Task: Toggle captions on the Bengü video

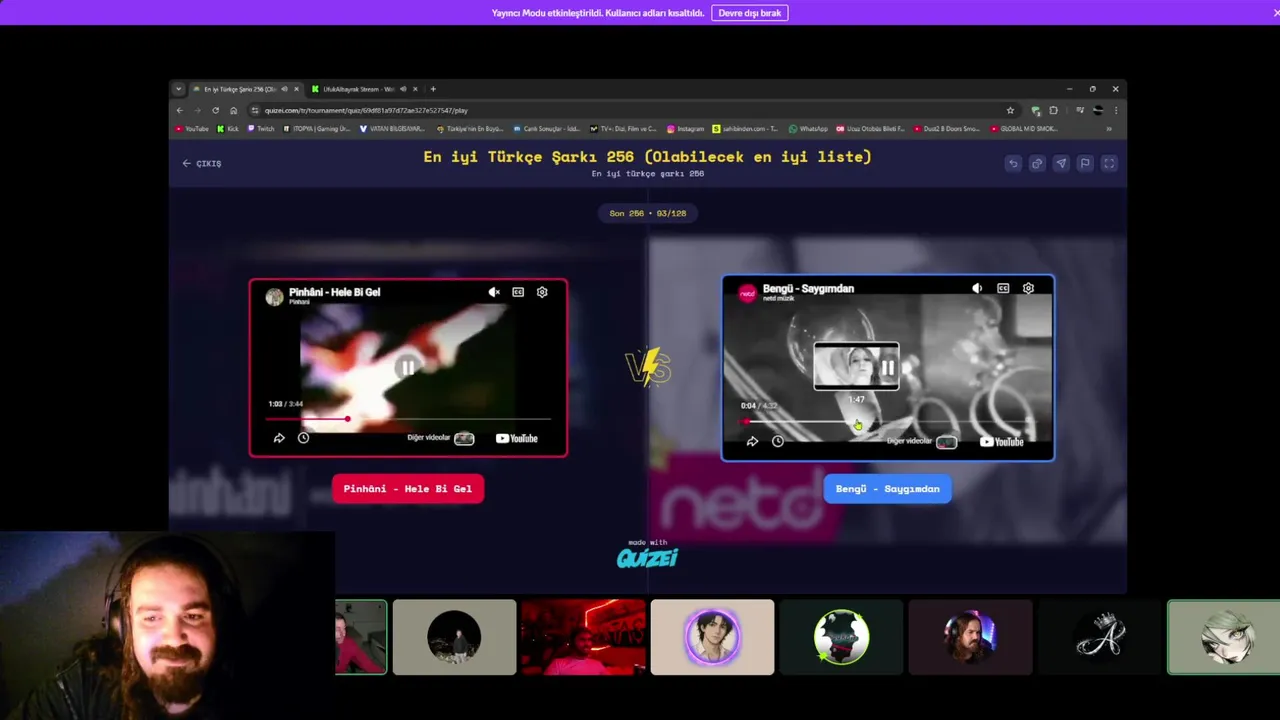Action: coord(1003,288)
